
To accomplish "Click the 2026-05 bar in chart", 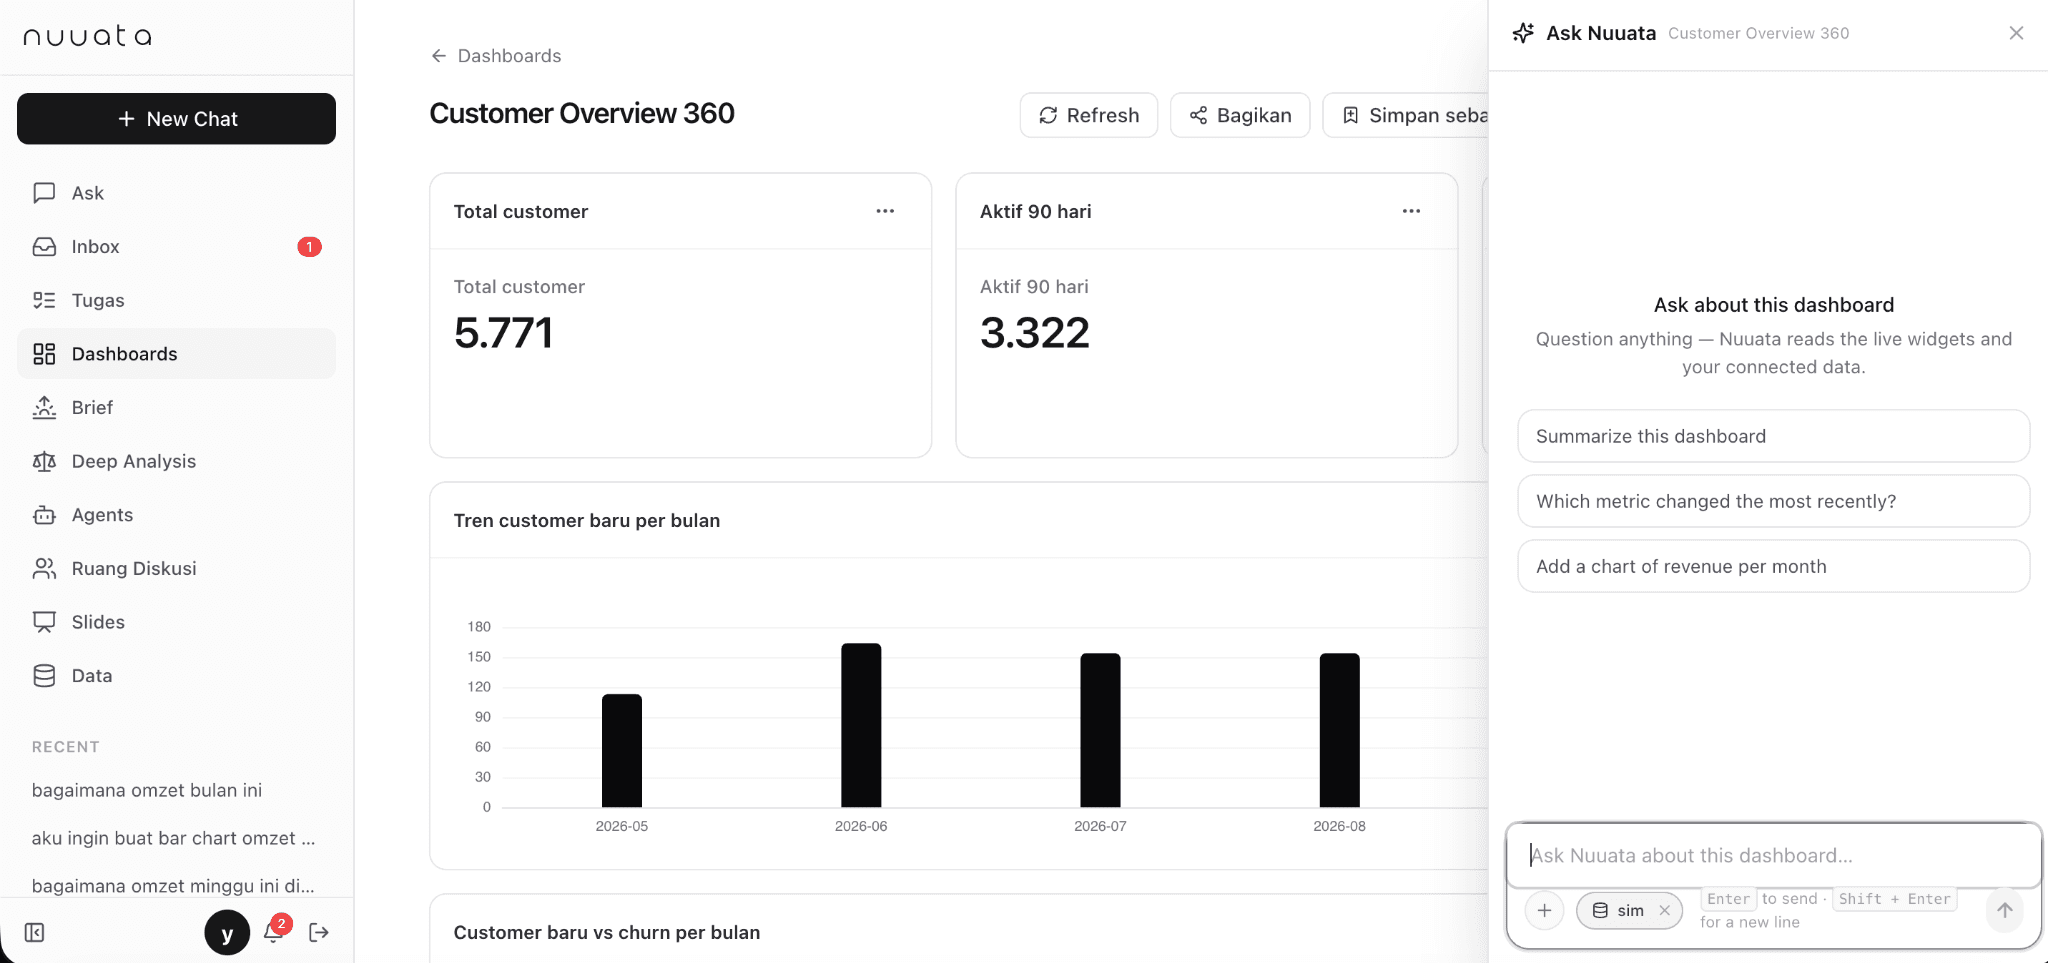I will pyautogui.click(x=622, y=751).
